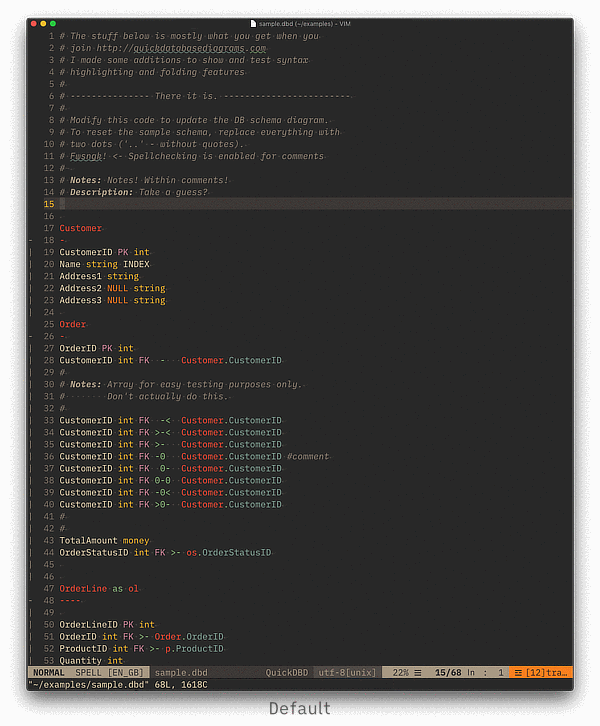Click the QuickDBD filetype label

pos(287,673)
